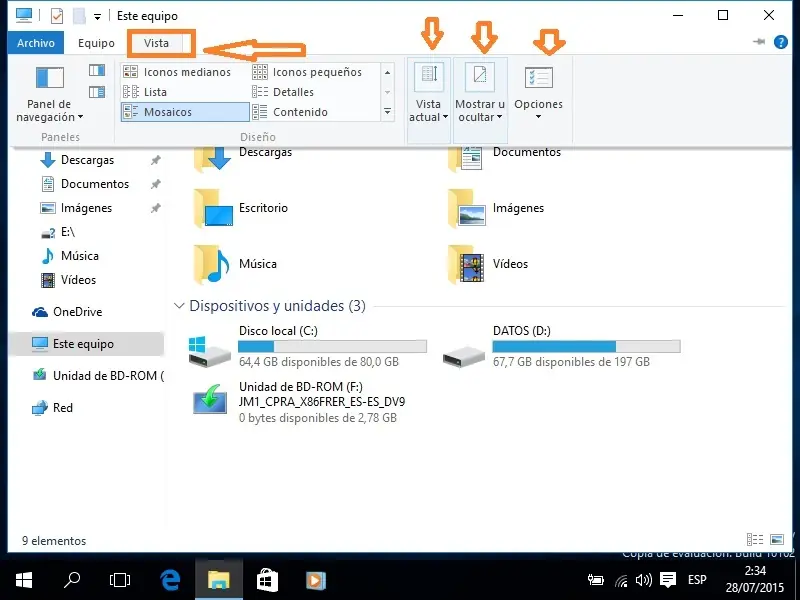Open the Panel de navegación dropdown

pos(49,94)
